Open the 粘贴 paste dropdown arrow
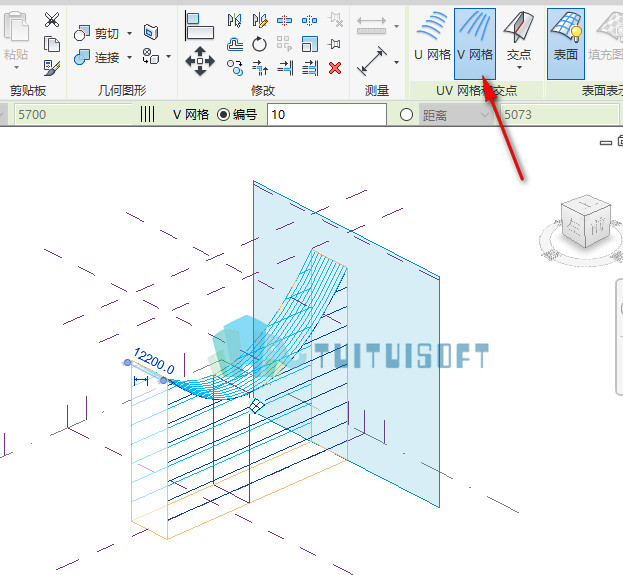 pos(16,68)
